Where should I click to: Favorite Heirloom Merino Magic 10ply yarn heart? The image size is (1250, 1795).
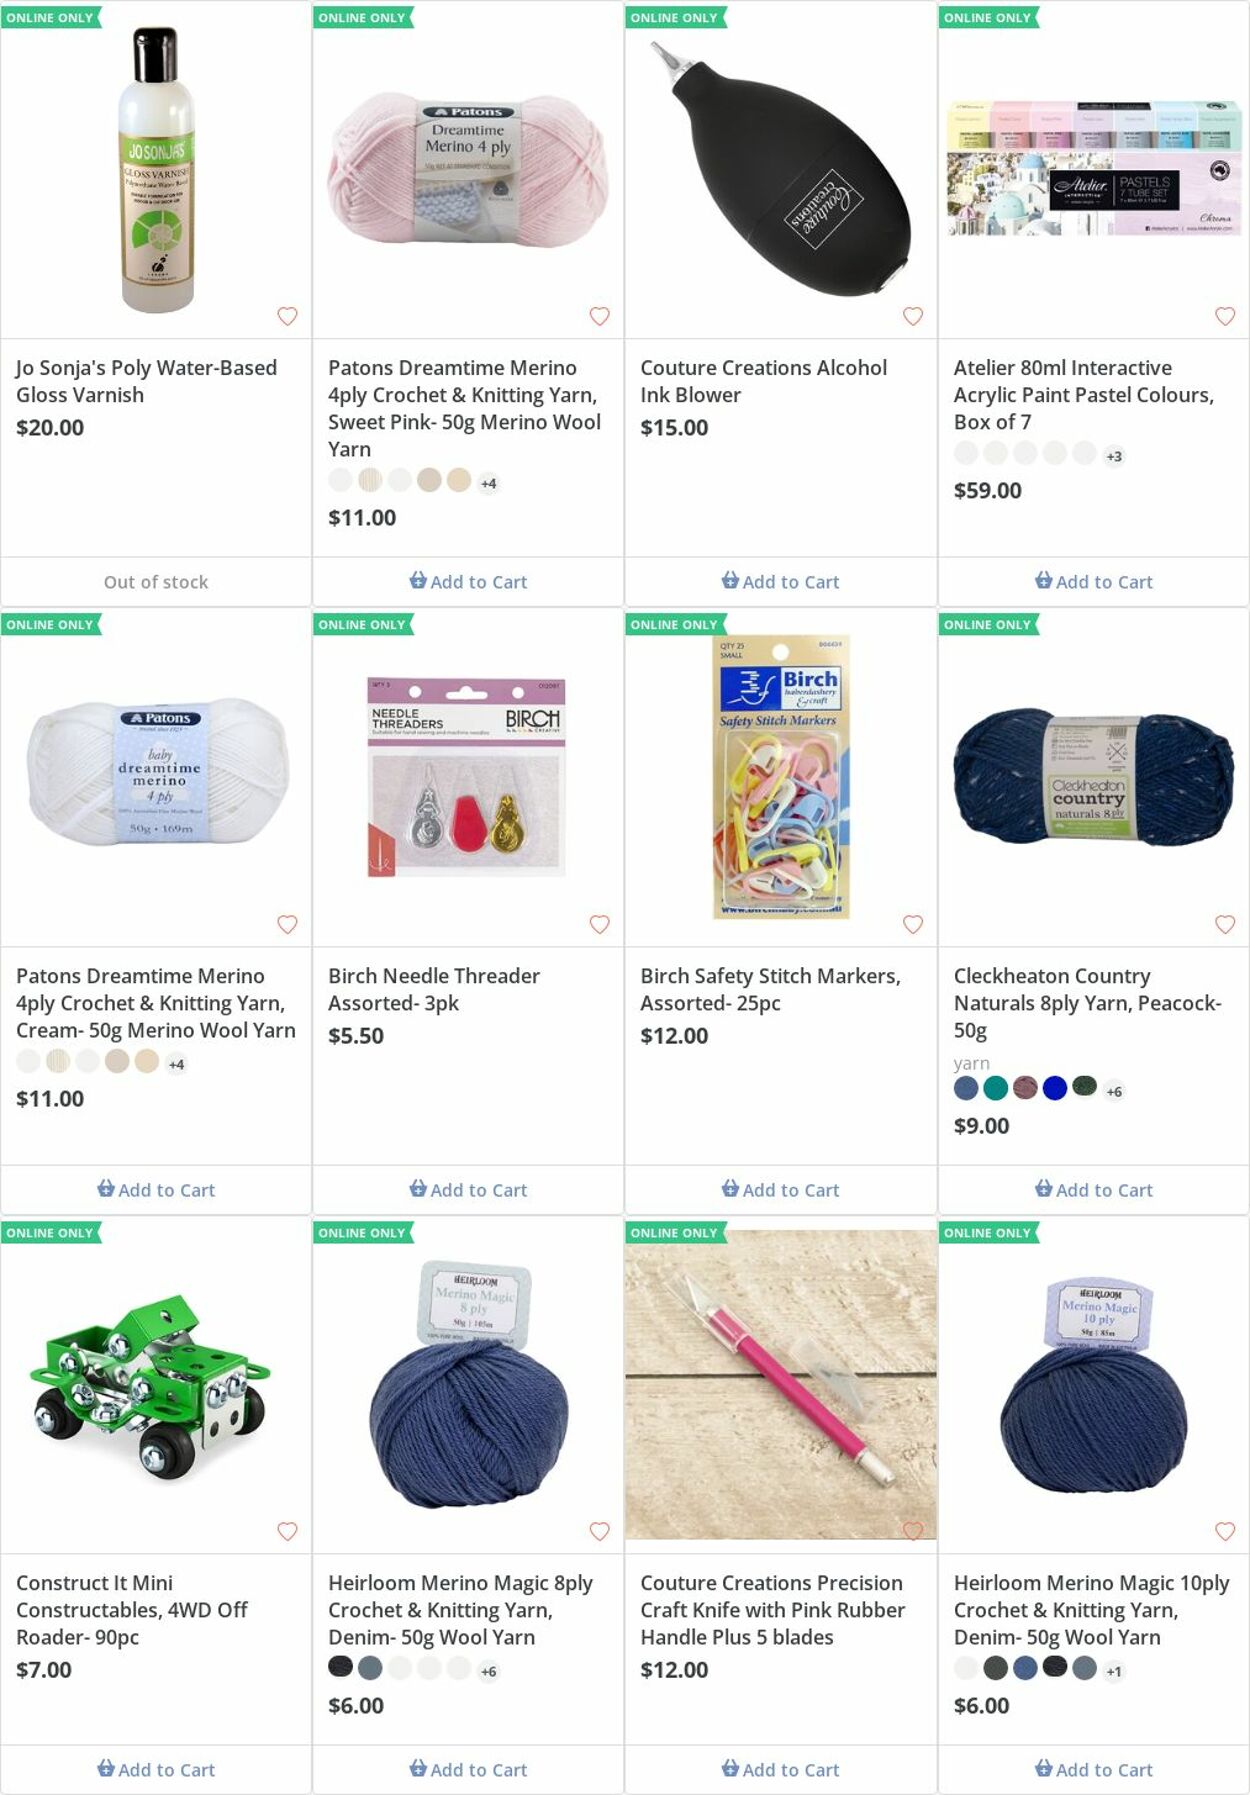pyautogui.click(x=1225, y=1531)
